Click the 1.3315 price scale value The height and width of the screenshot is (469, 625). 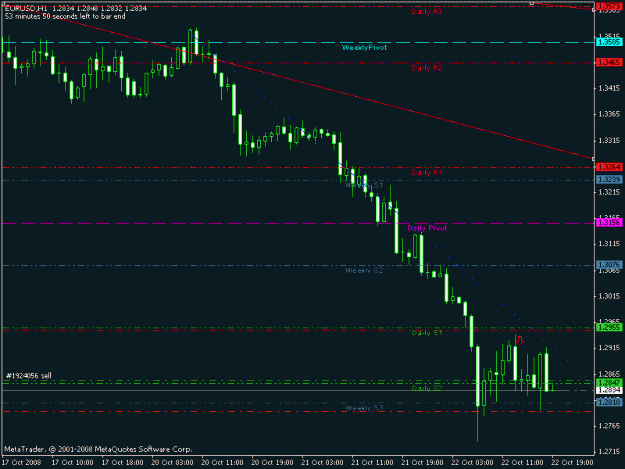point(609,141)
